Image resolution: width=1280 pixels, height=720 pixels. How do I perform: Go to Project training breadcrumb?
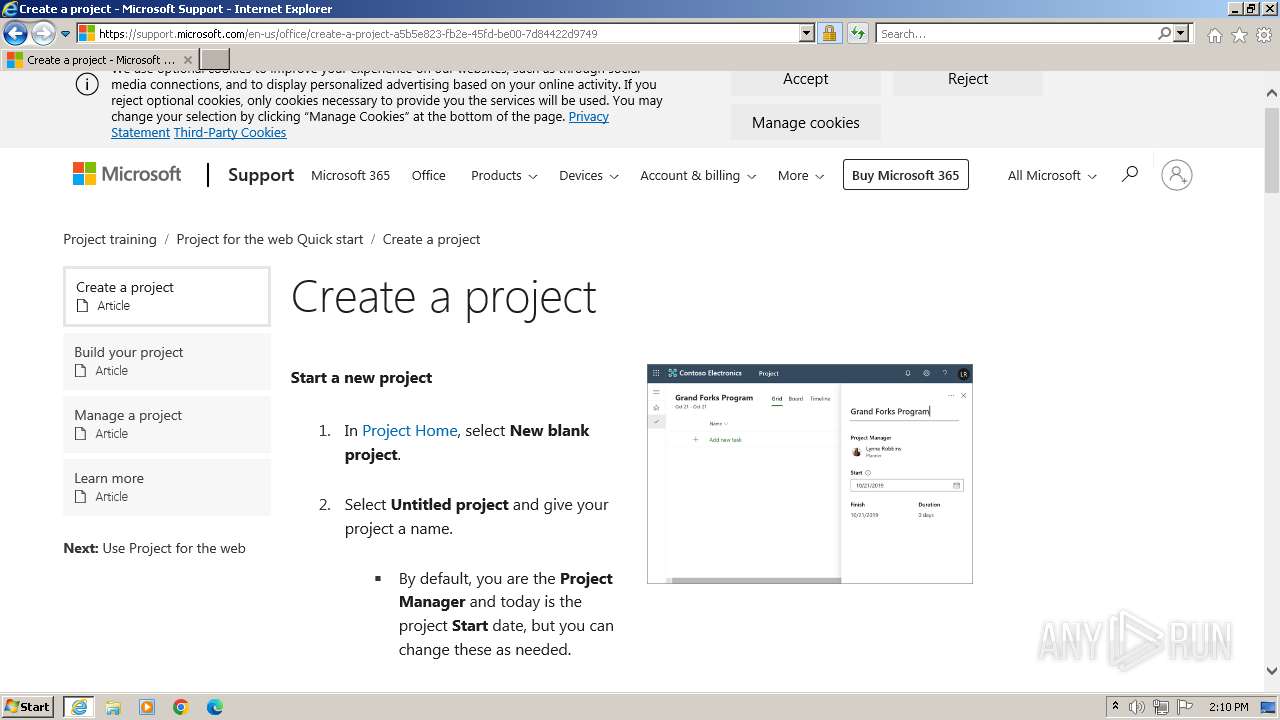click(x=110, y=239)
